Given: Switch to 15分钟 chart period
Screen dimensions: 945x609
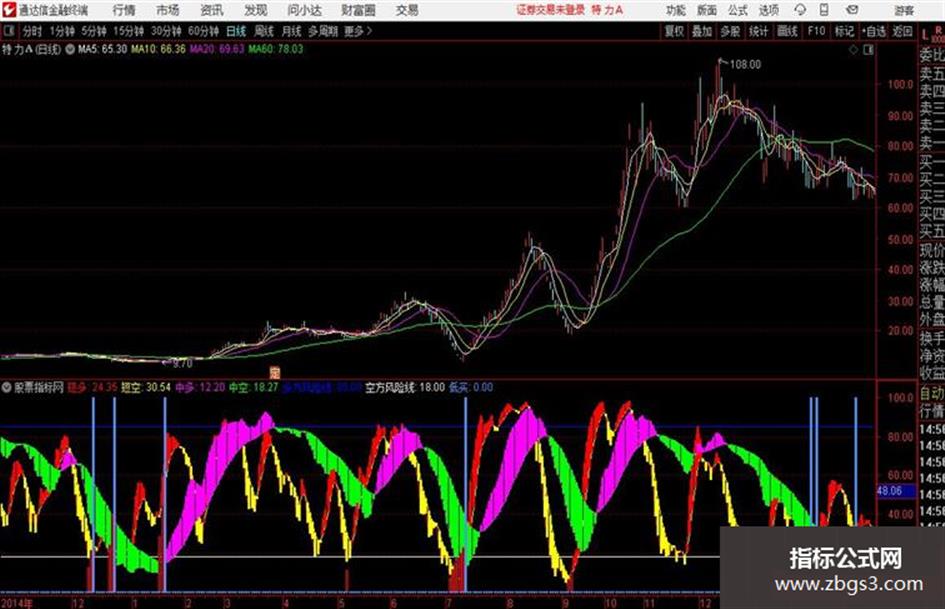Looking at the screenshot, I should 128,31.
